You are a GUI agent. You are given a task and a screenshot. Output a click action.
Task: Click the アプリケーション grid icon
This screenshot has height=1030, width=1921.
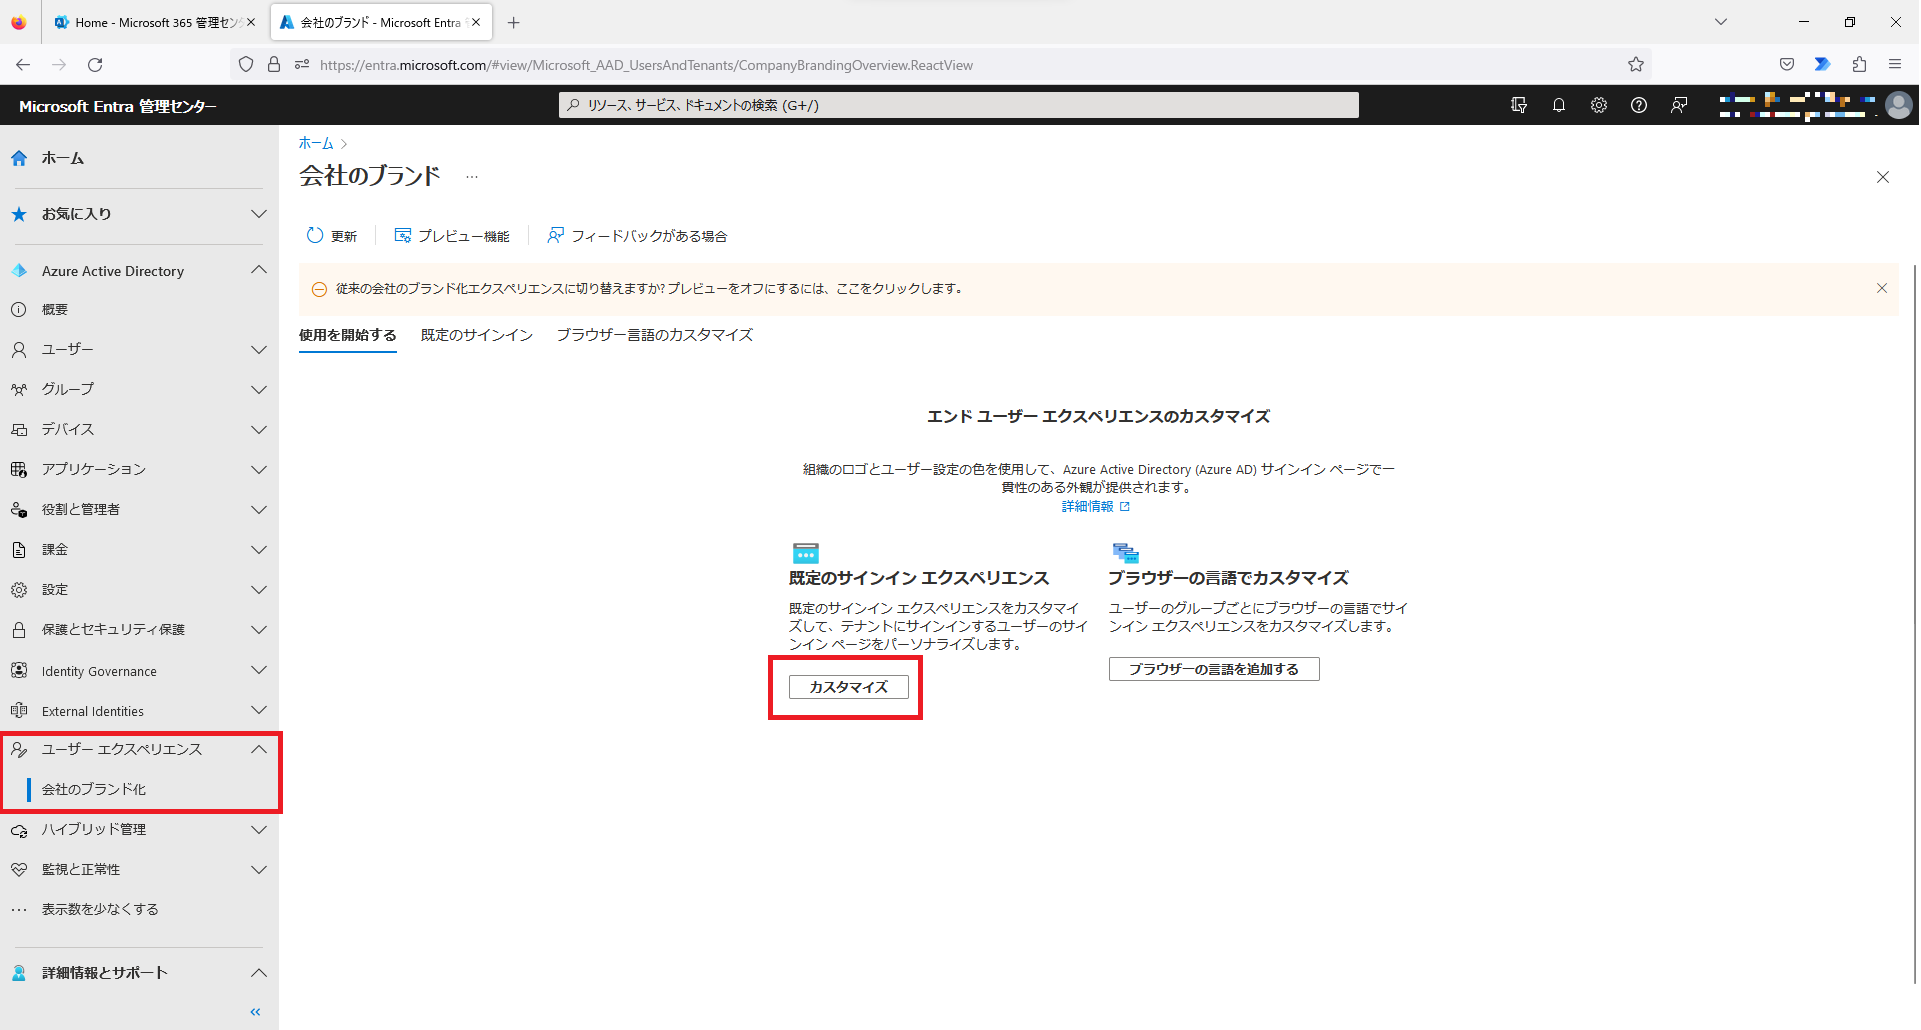[x=19, y=470]
